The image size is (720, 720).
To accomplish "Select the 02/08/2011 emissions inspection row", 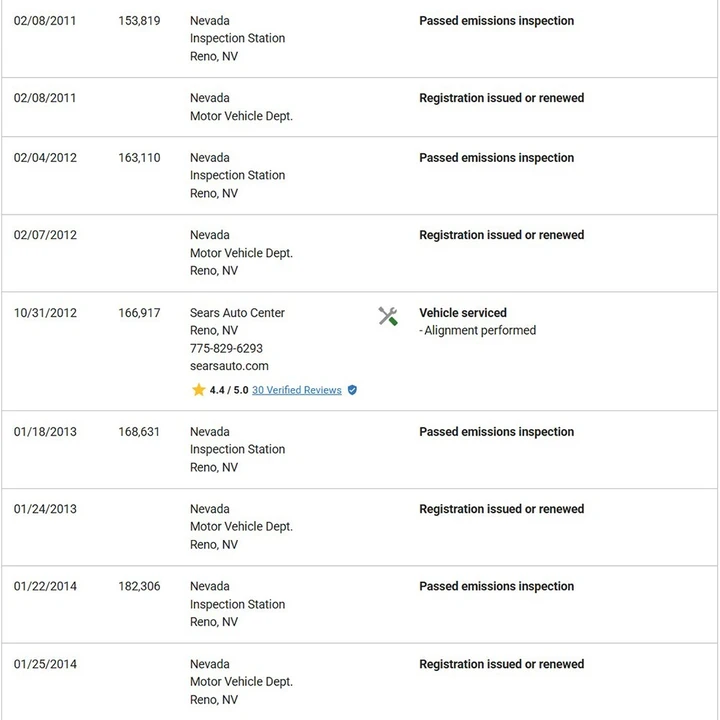I will [x=360, y=39].
